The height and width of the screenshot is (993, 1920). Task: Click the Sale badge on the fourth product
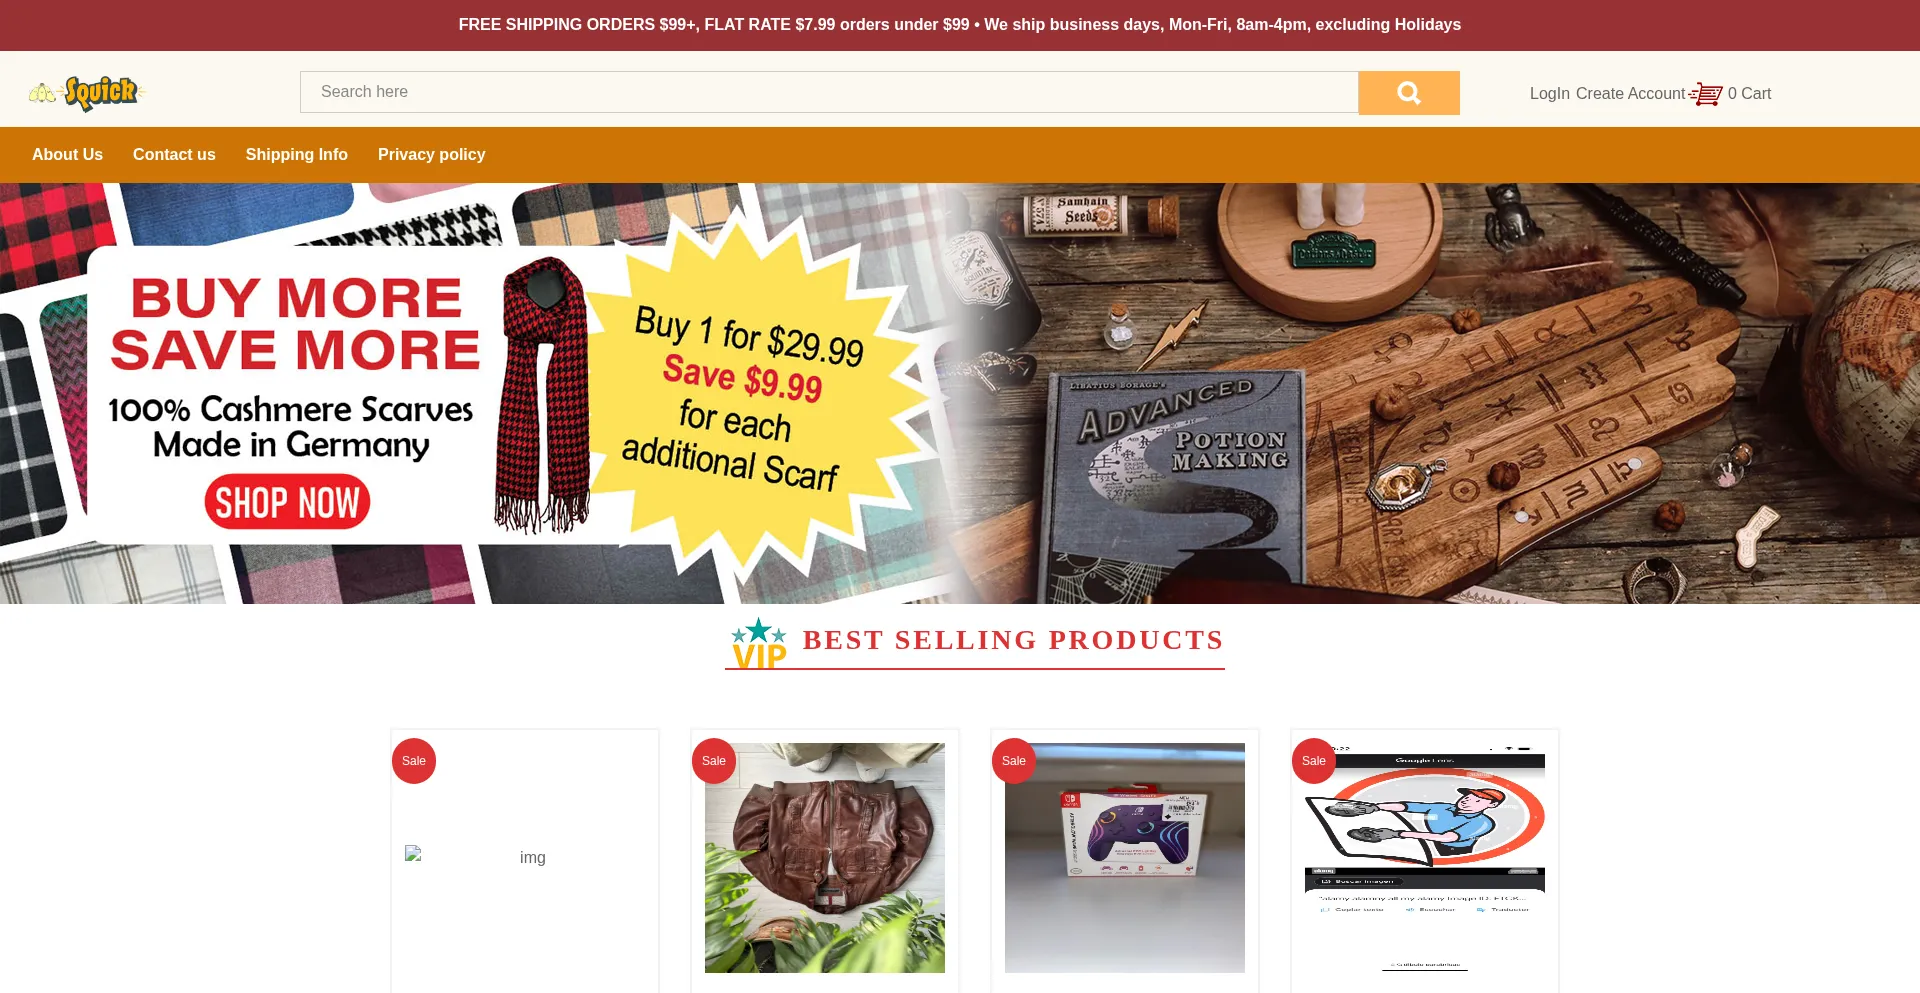[x=1314, y=761]
